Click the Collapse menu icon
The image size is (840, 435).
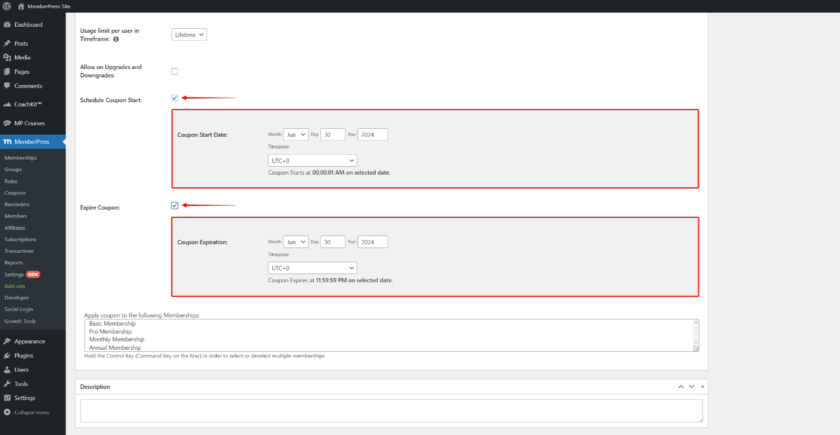(7, 411)
